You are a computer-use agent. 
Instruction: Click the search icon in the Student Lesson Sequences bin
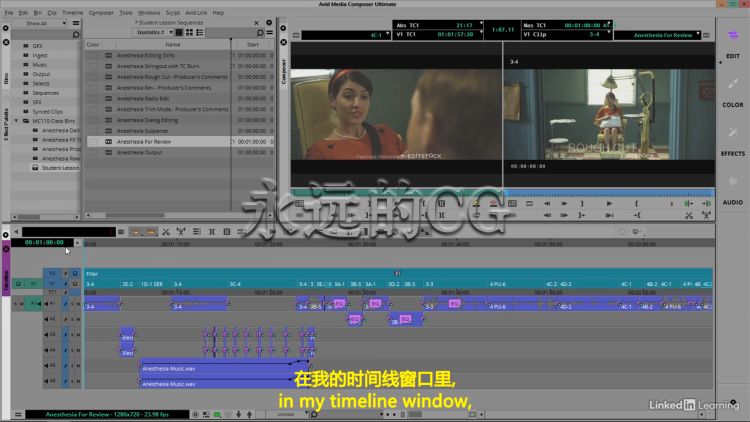pos(260,33)
